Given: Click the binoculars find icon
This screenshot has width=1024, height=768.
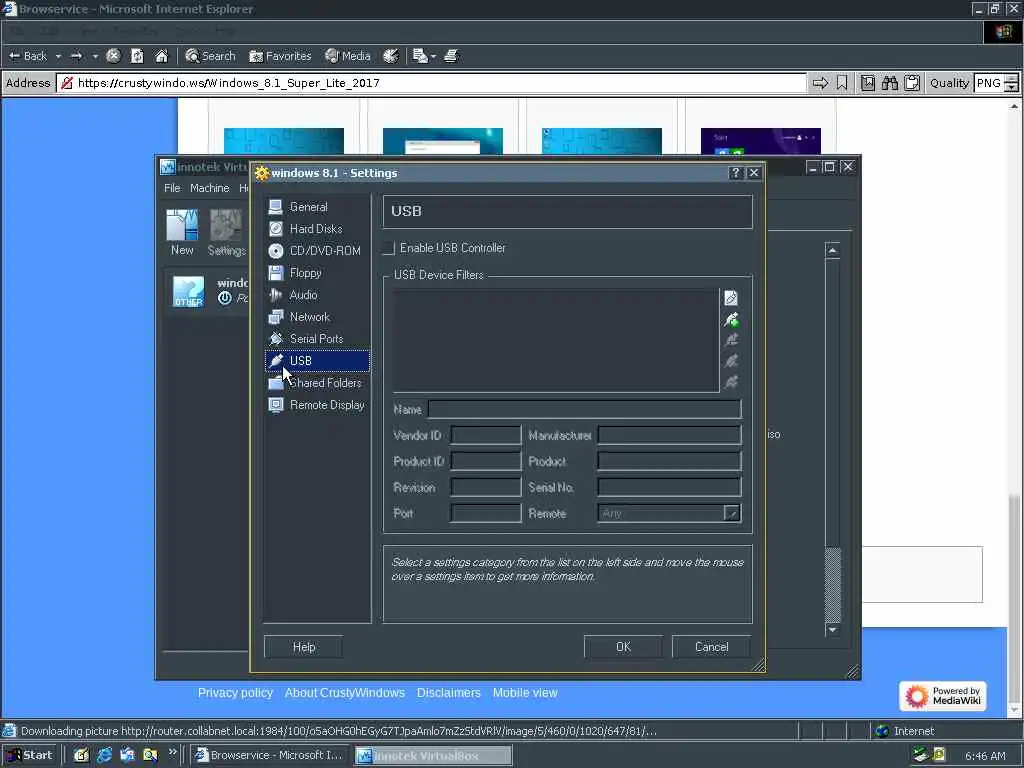Looking at the screenshot, I should coord(889,83).
